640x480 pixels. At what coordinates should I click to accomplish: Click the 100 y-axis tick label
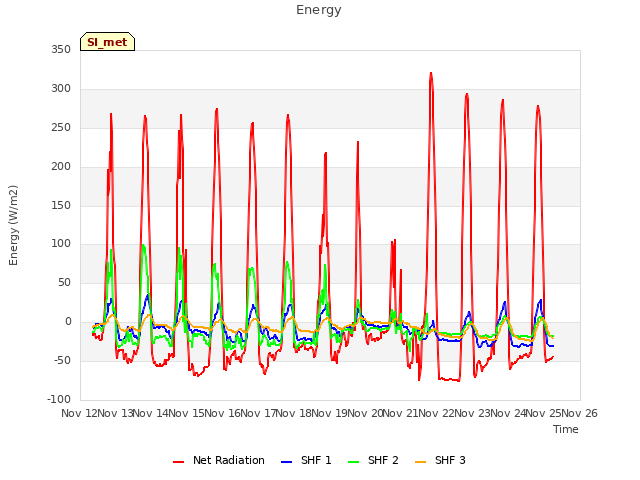coord(61,244)
